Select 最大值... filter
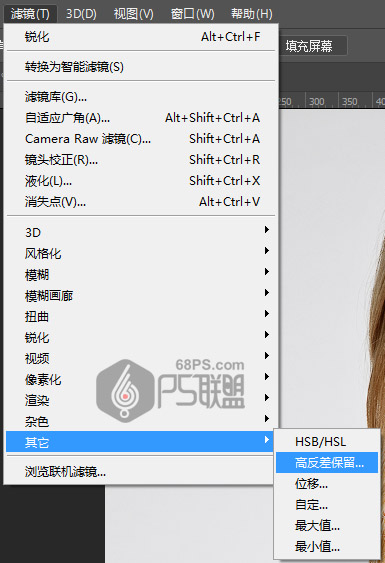 tap(327, 526)
